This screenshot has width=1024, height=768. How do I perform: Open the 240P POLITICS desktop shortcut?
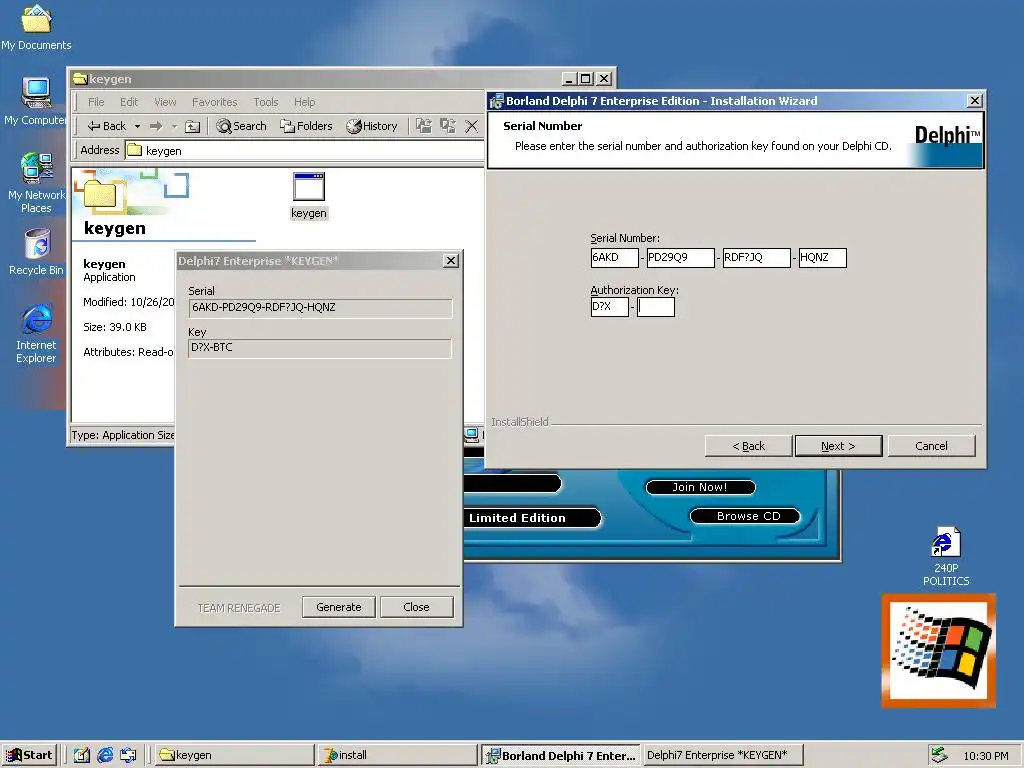[946, 556]
